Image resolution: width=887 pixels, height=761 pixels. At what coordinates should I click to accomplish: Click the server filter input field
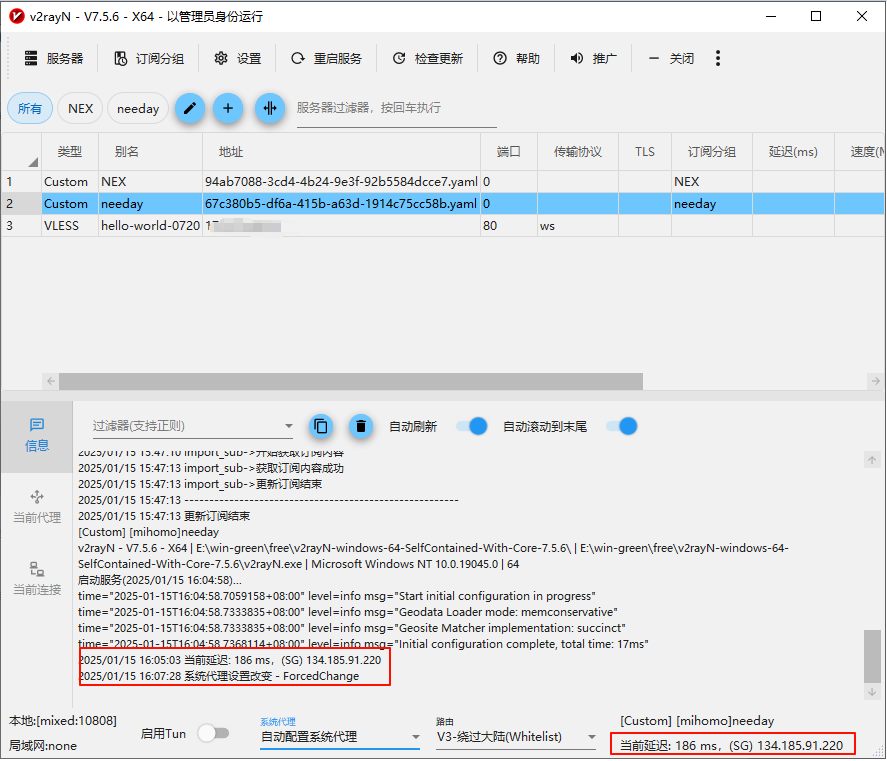pos(396,108)
